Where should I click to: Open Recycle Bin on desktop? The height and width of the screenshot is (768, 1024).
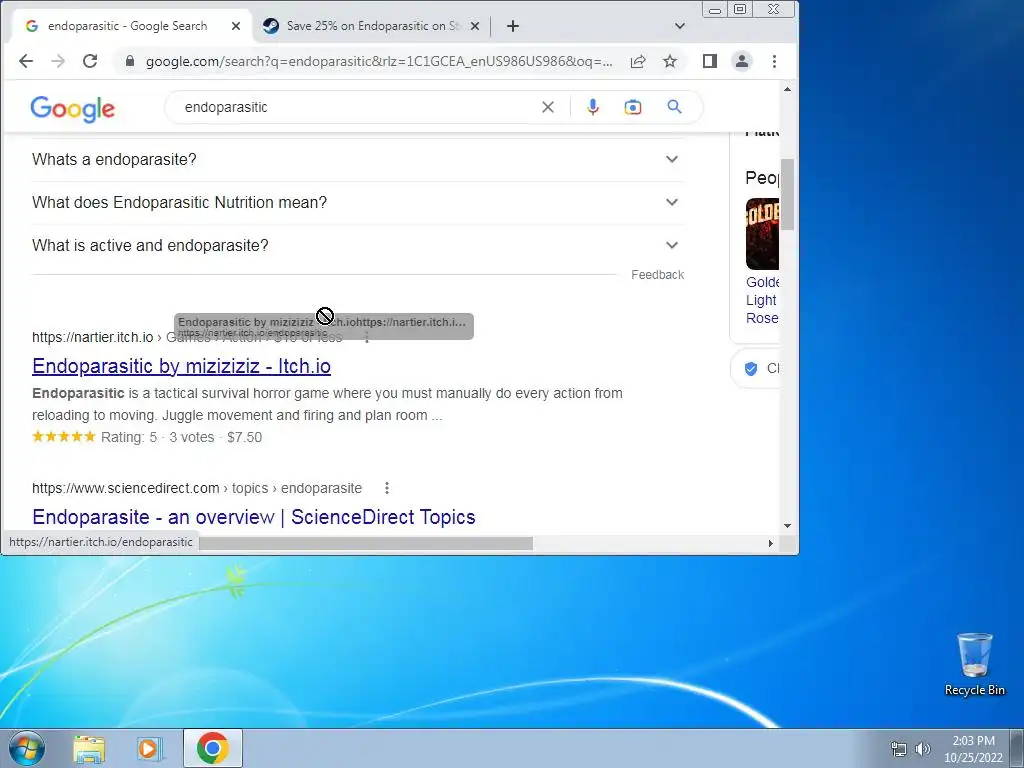pos(974,664)
